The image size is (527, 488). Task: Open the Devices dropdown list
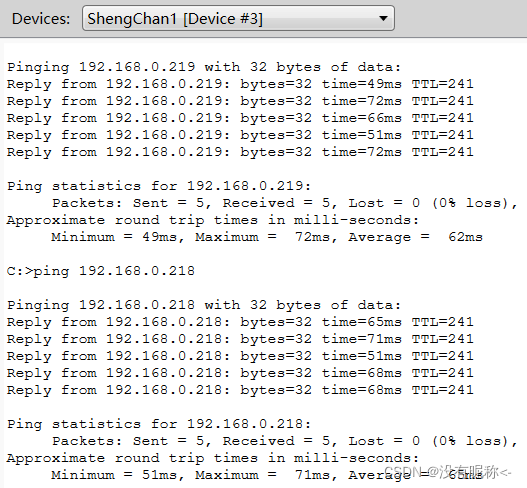coord(238,18)
